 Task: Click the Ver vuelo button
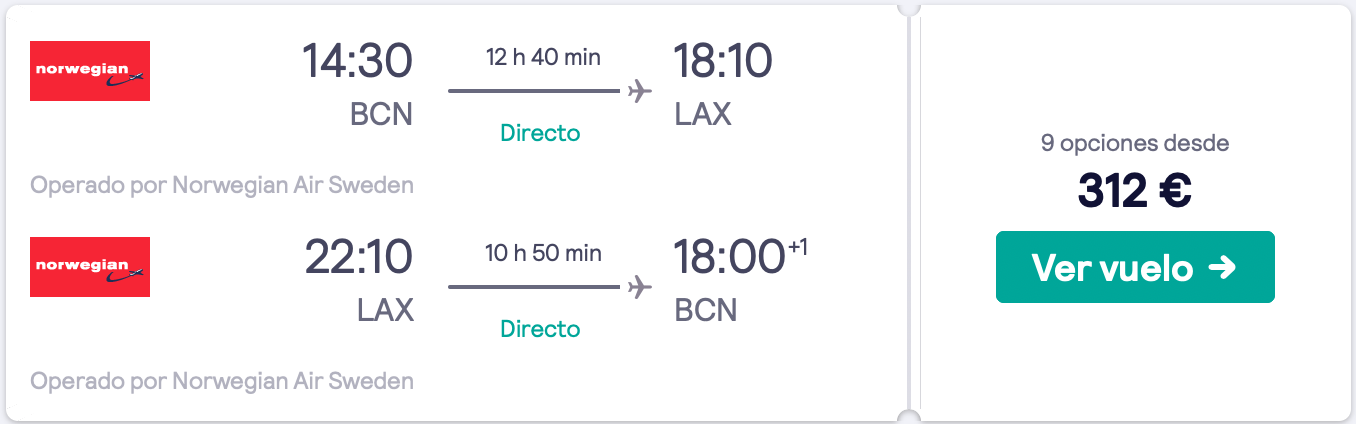1135,267
